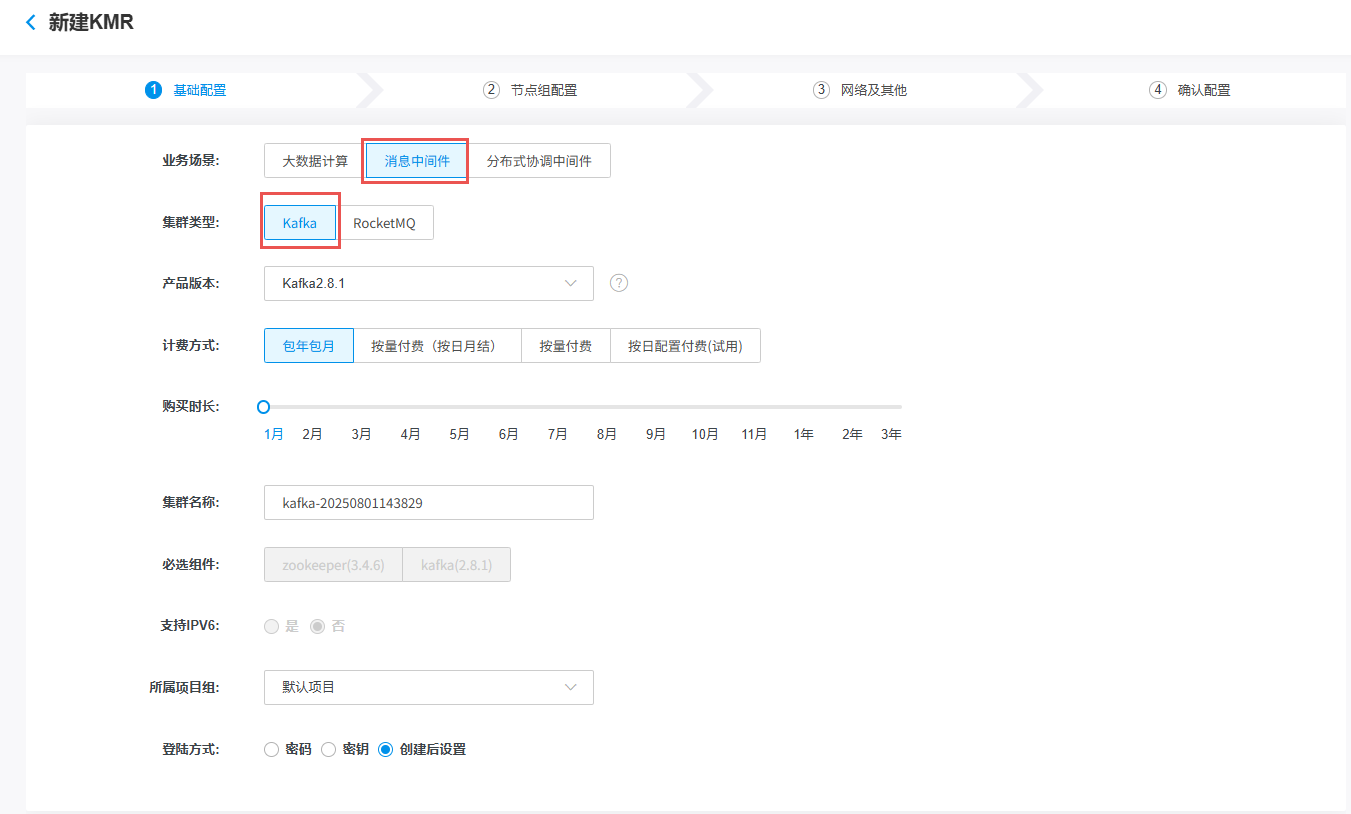Select 按日配置付费(试用) billing method
Viewport: 1351px width, 814px height.
(685, 346)
